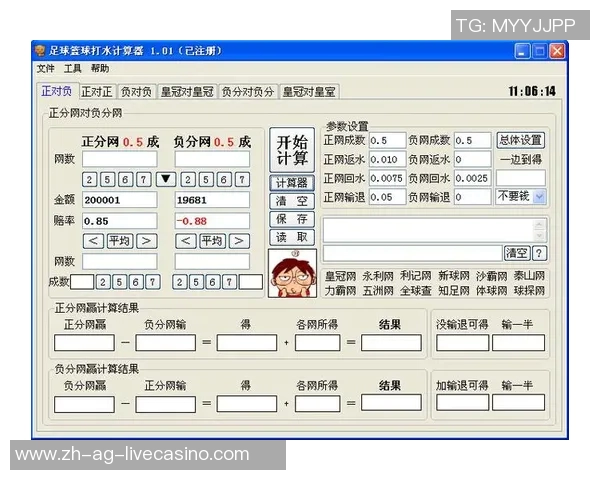
Task: Click the 负分网 金额 field showing 19681
Action: tap(212, 200)
